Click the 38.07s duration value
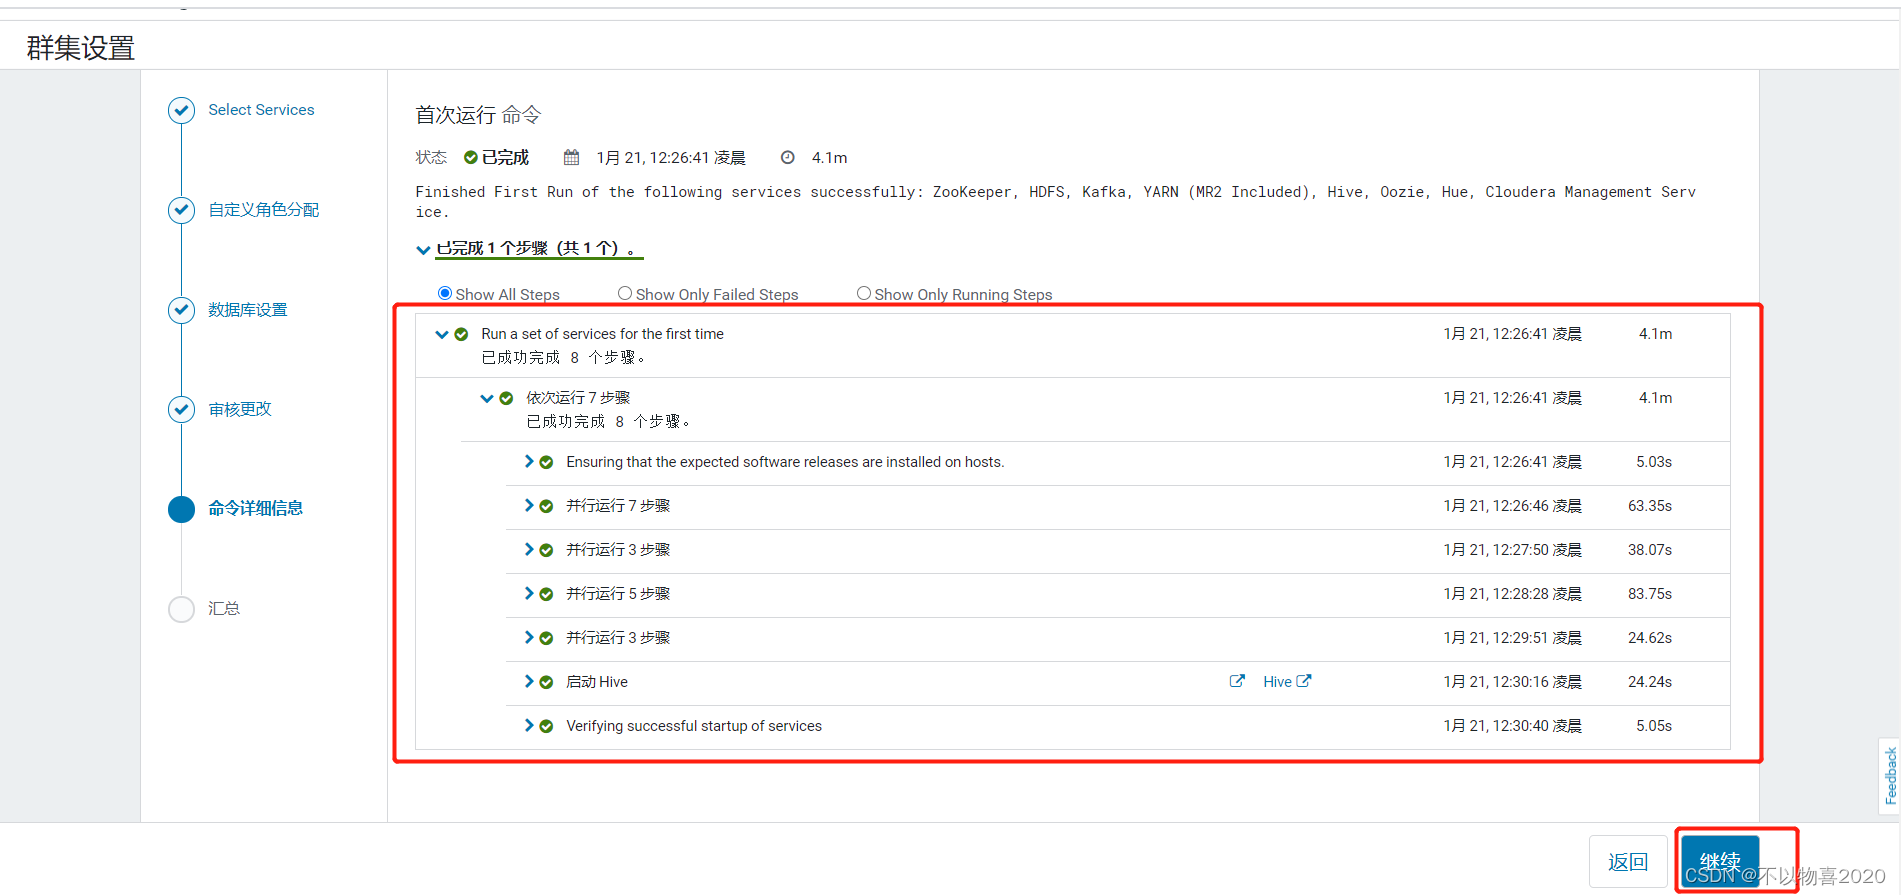The image size is (1901, 895). point(1650,550)
